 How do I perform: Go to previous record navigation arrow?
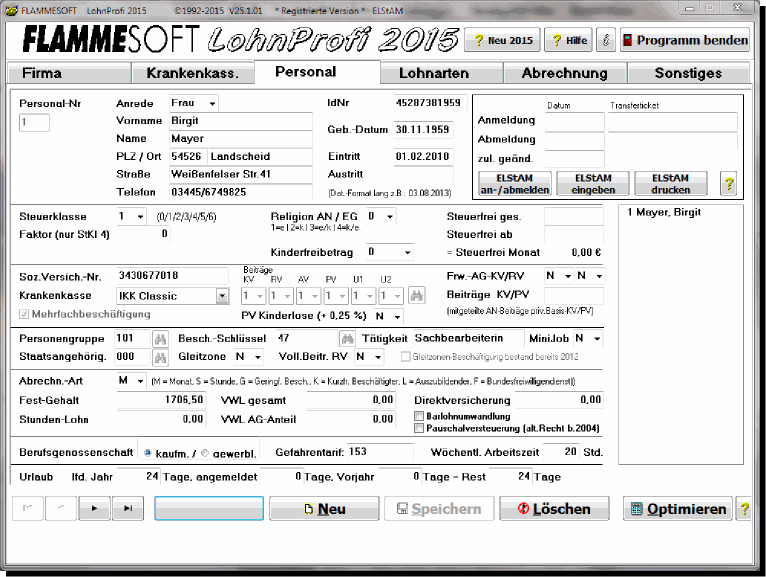61,509
